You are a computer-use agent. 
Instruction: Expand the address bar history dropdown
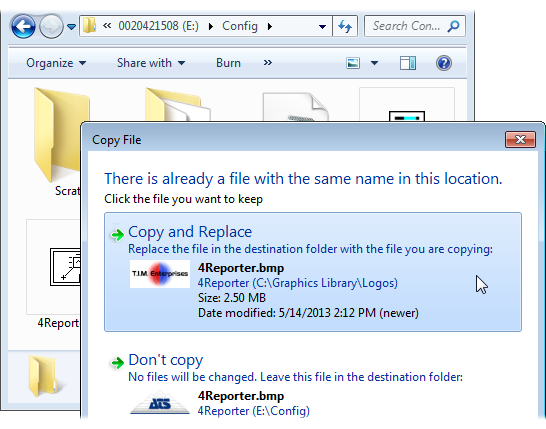(x=322, y=26)
